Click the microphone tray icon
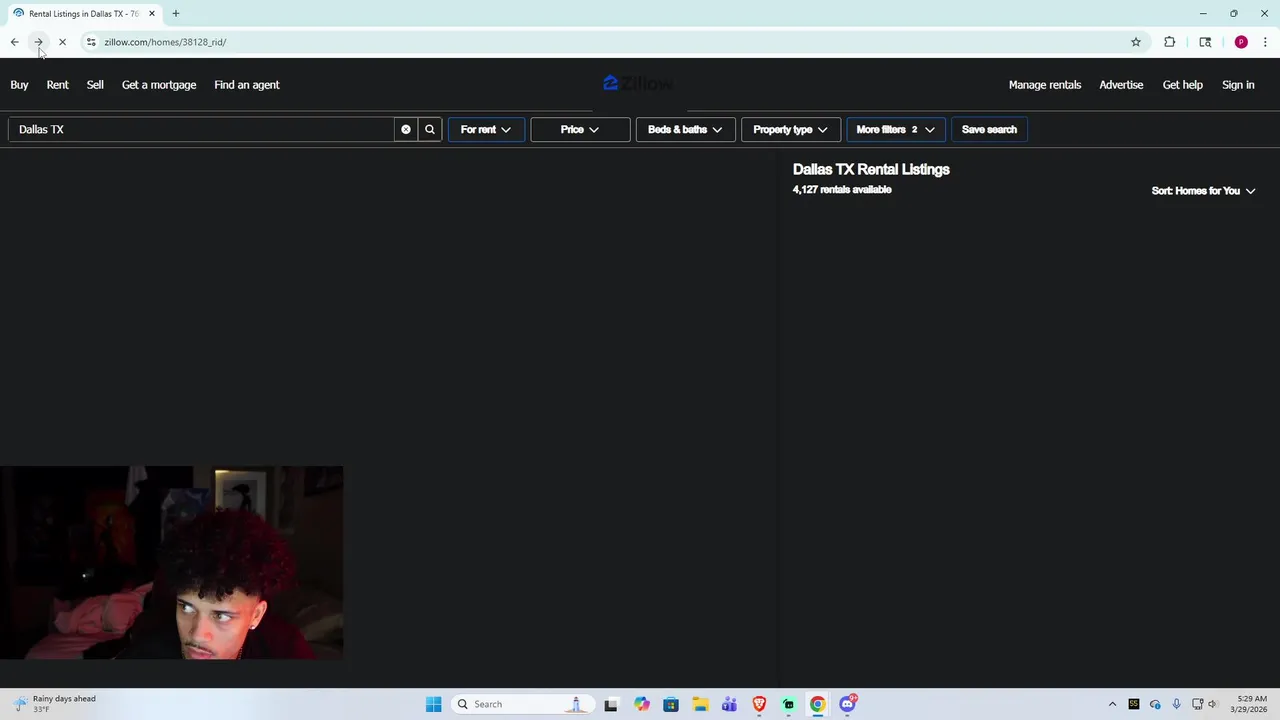The image size is (1280, 720). click(x=1176, y=704)
